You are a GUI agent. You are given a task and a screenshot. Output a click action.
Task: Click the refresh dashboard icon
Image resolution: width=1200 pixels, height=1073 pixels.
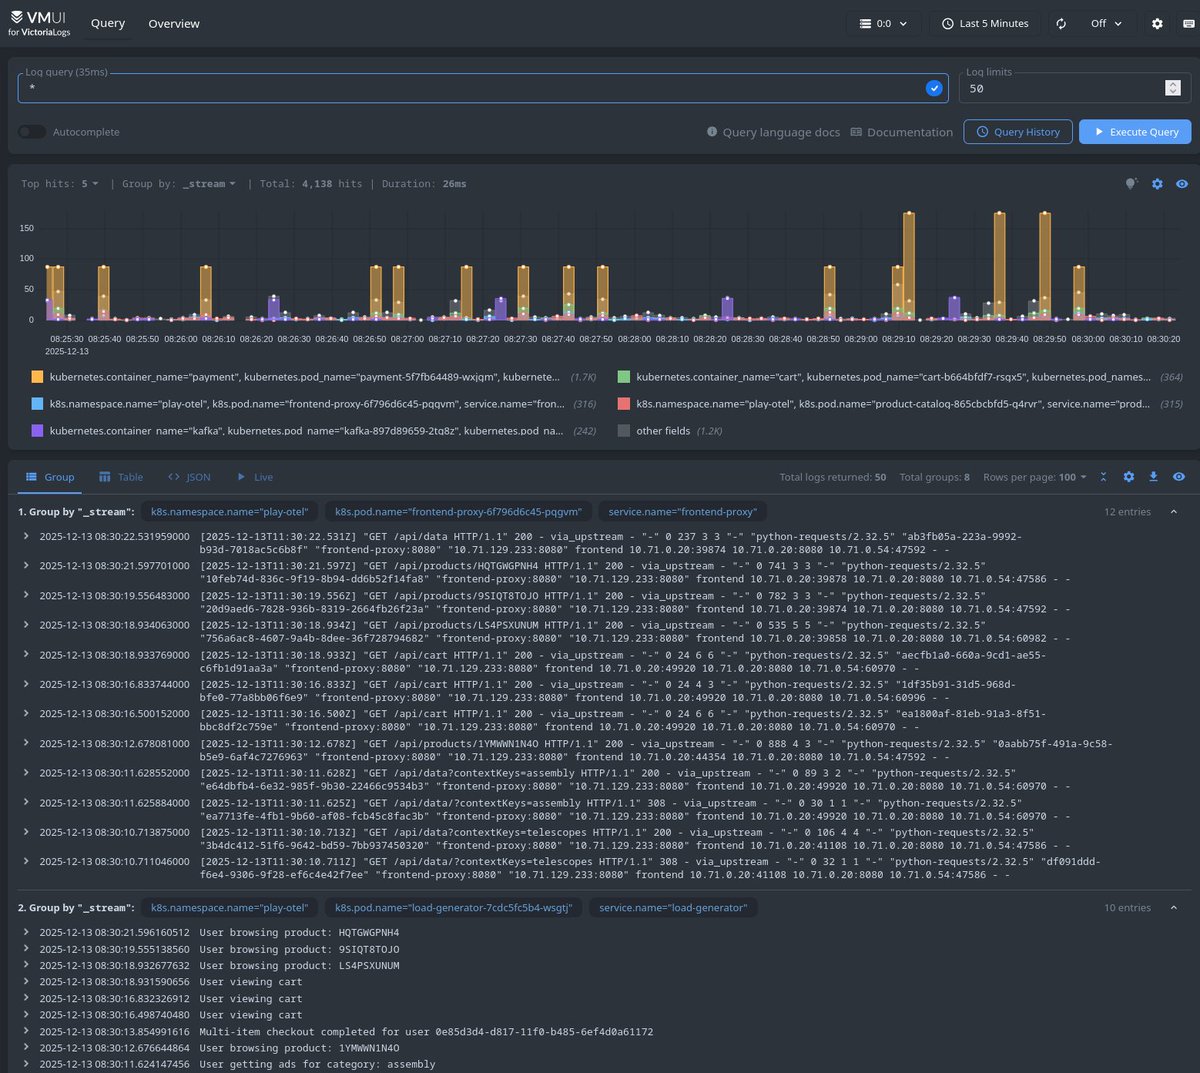(1061, 24)
